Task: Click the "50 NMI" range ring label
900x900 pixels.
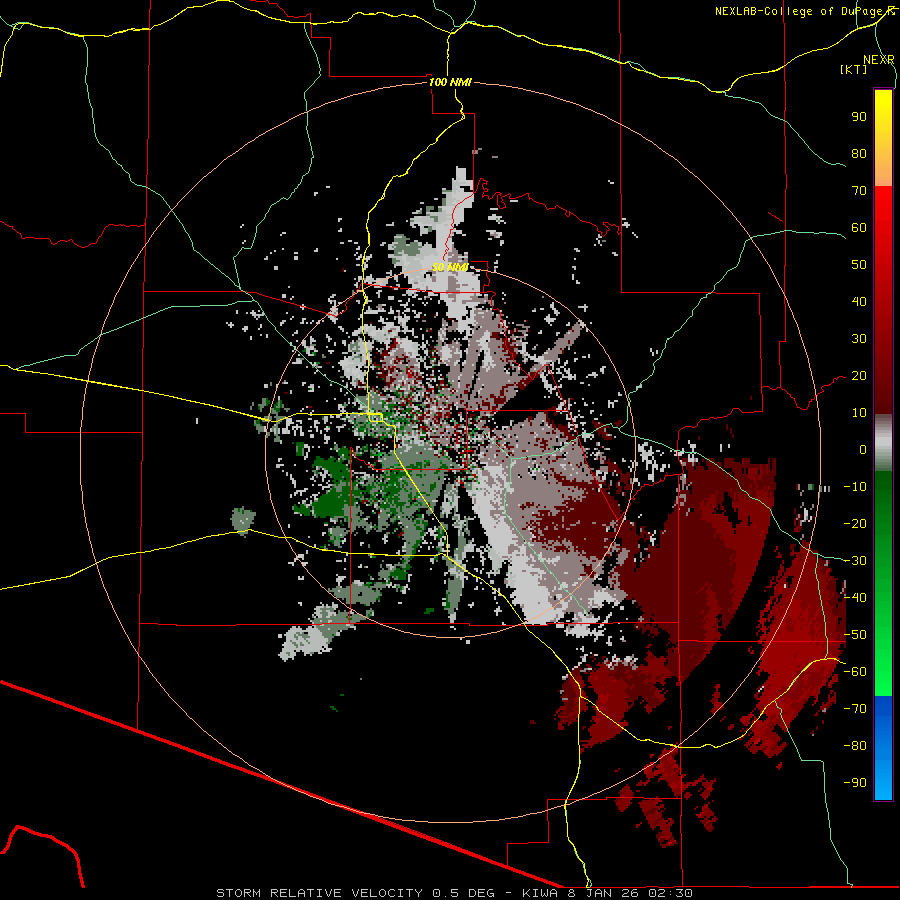Action: tap(450, 267)
